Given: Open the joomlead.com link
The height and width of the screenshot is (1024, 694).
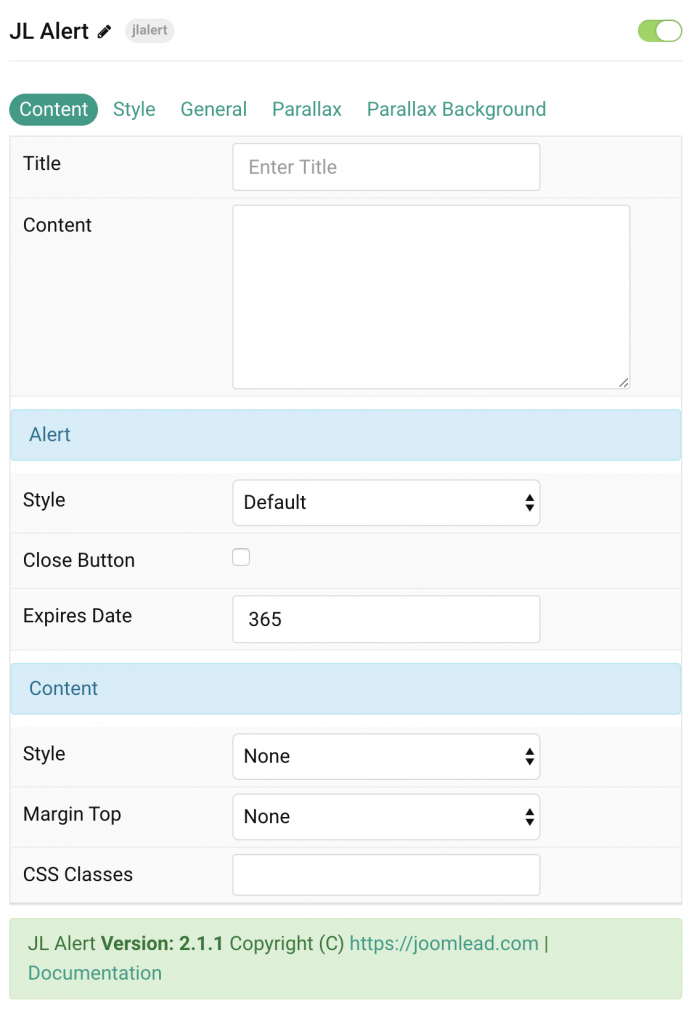Looking at the screenshot, I should pyautogui.click(x=444, y=943).
